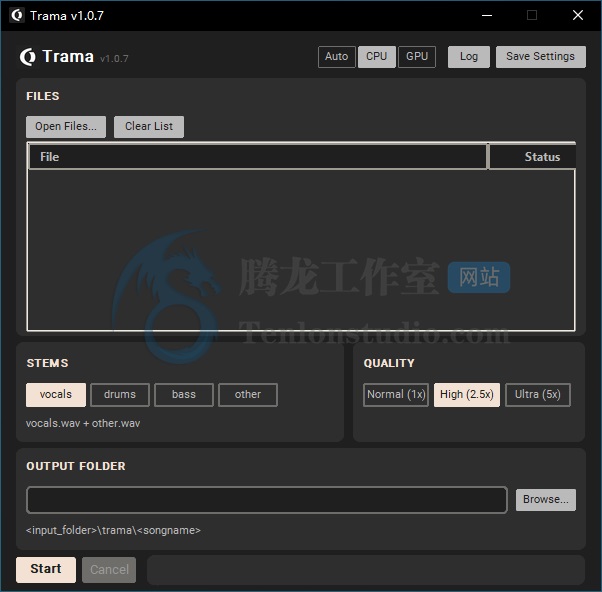The height and width of the screenshot is (592, 602).
Task: Click the Trama logo beside app name
Action: 28,57
